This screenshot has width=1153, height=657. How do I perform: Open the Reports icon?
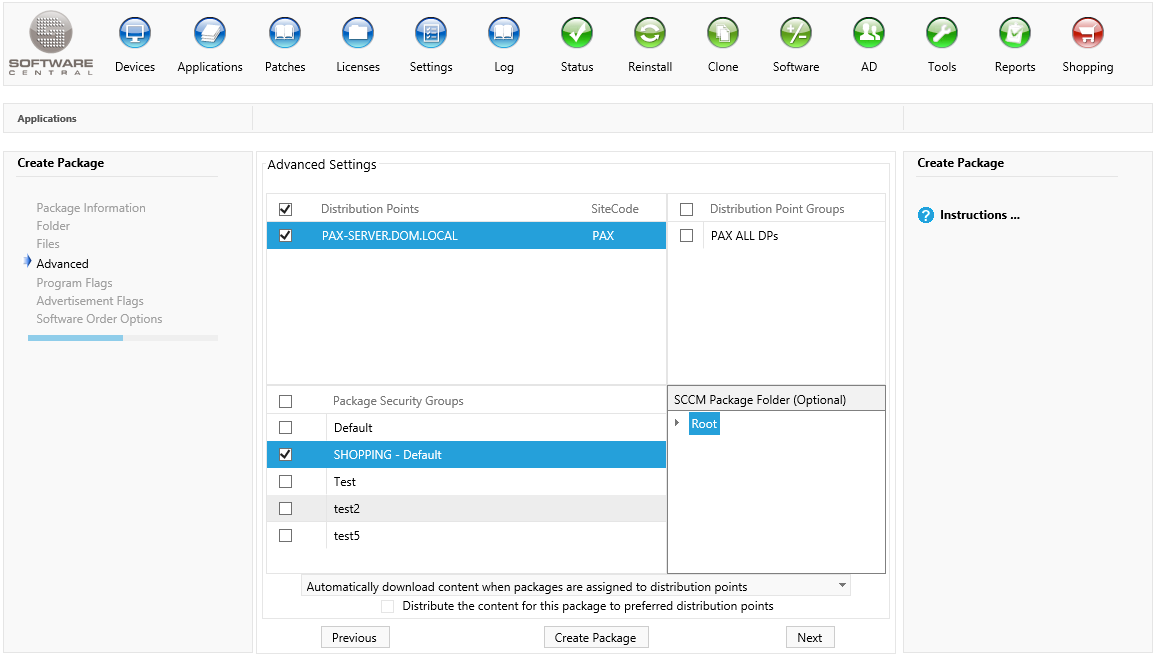pos(1014,34)
